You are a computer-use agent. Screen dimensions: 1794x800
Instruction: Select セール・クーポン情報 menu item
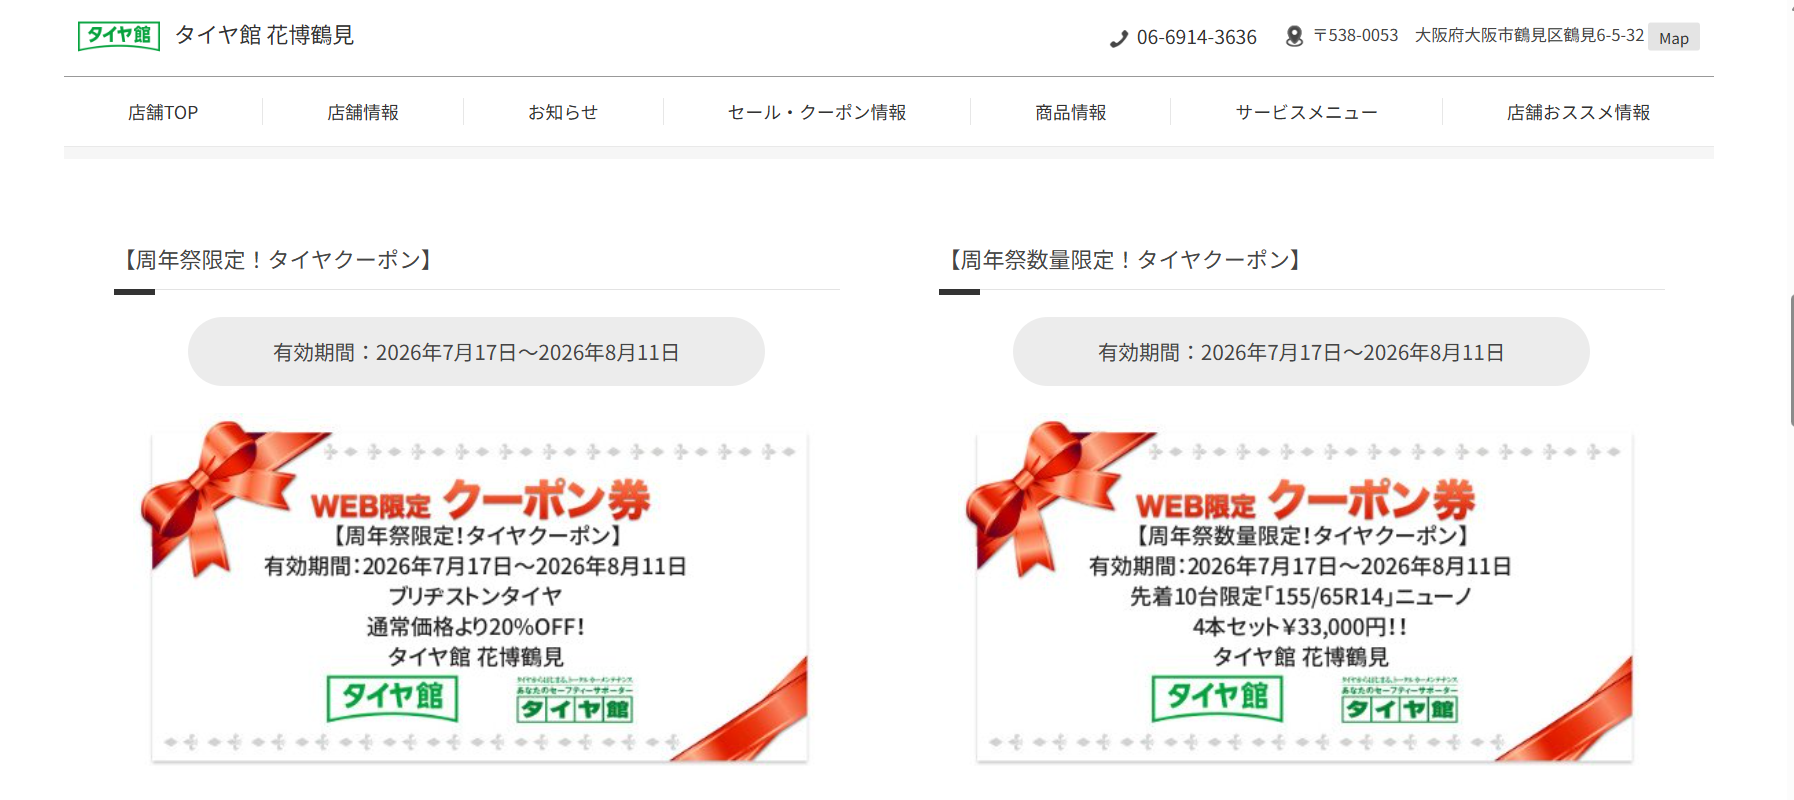817,112
